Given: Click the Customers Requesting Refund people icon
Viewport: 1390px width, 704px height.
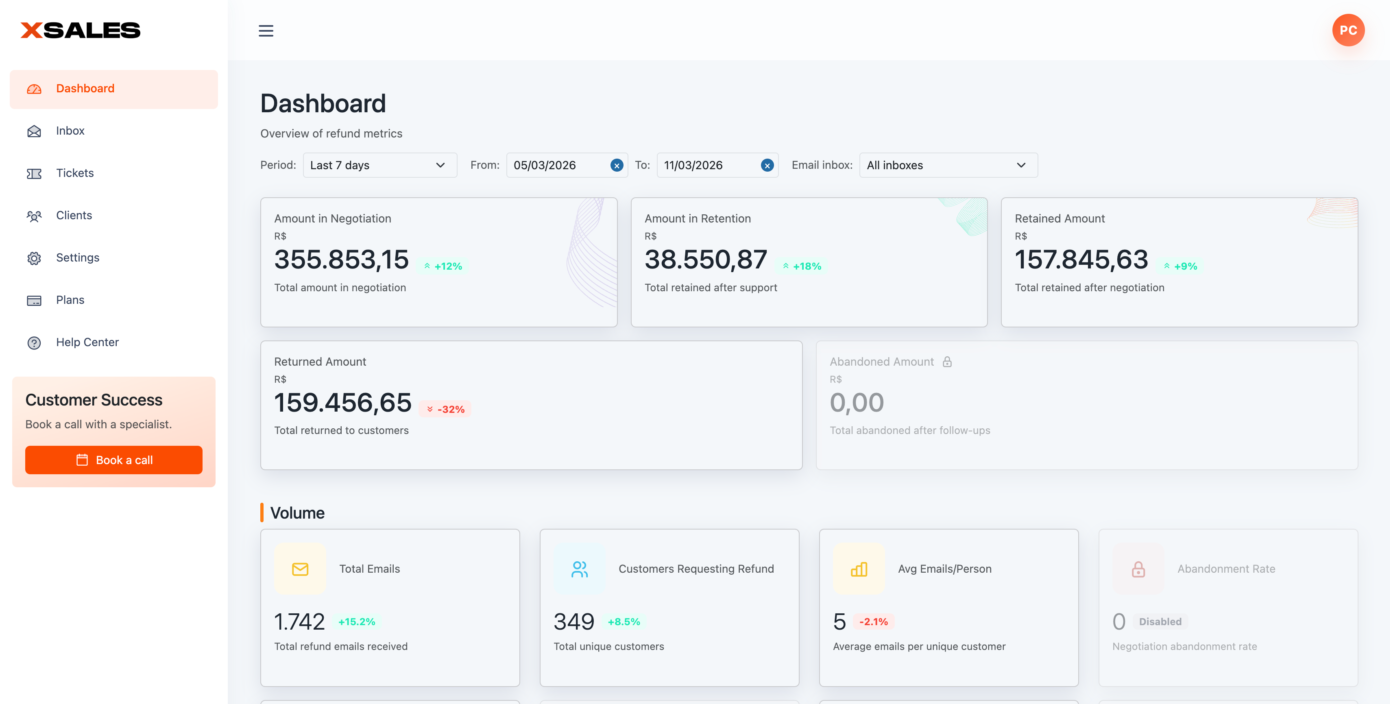Looking at the screenshot, I should pyautogui.click(x=579, y=569).
